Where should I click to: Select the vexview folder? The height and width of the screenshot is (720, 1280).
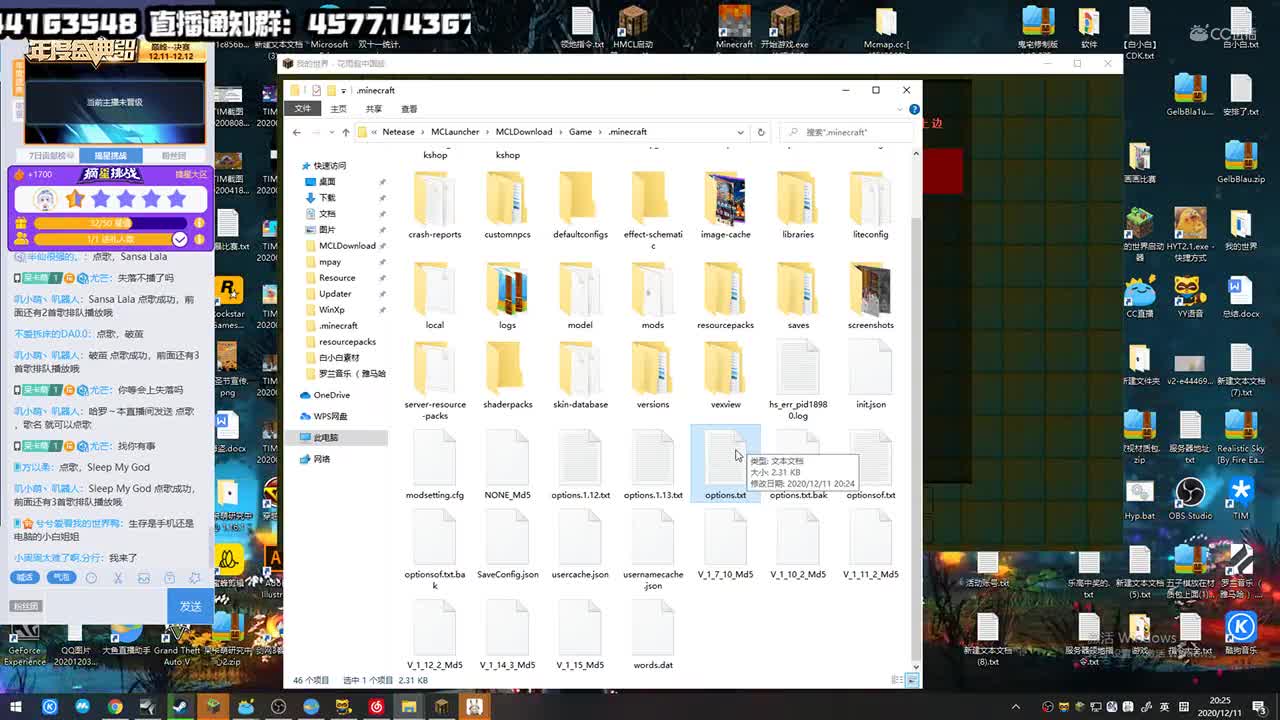tap(725, 376)
